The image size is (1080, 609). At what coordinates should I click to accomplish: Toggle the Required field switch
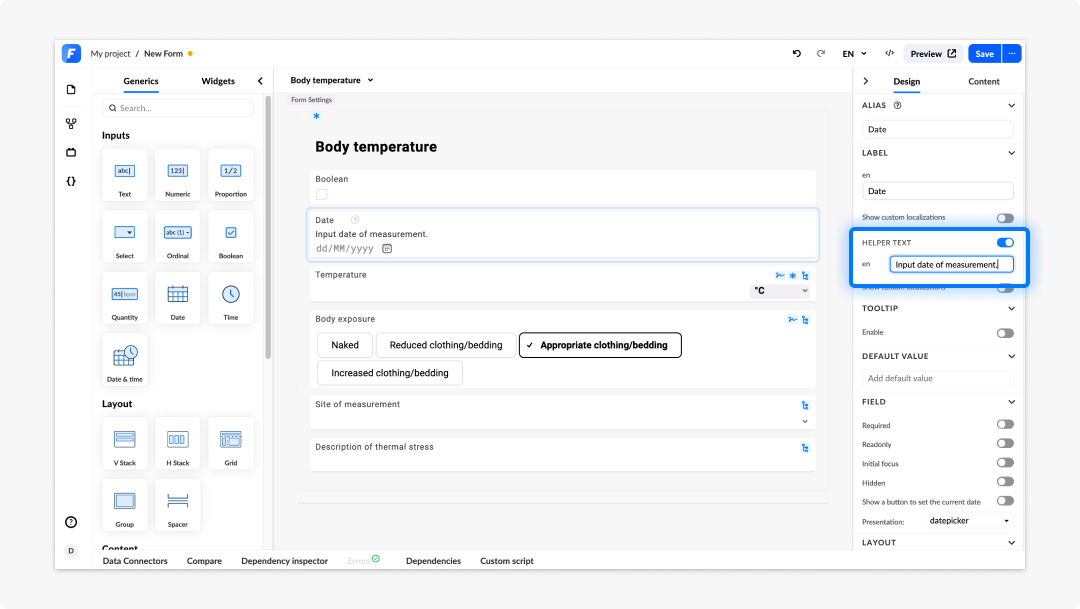[x=1005, y=424]
